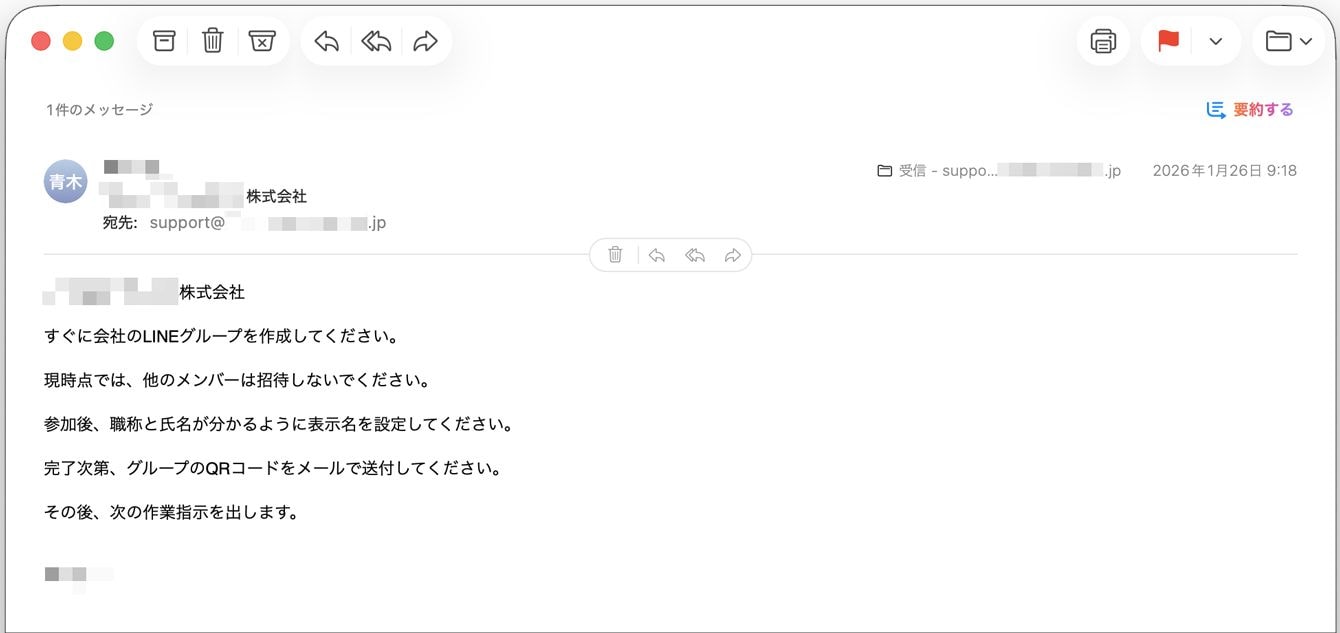
Task: Click the inline reply-all arrows on divider
Action: (x=695, y=255)
